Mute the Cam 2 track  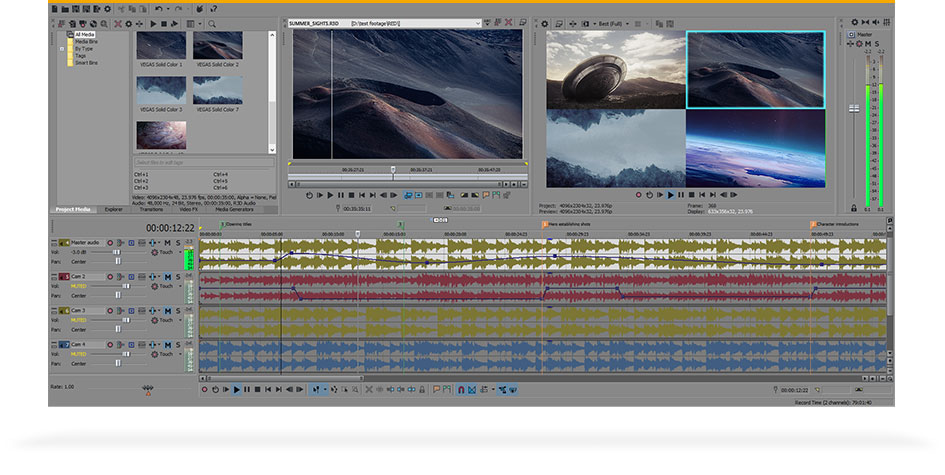click(167, 276)
